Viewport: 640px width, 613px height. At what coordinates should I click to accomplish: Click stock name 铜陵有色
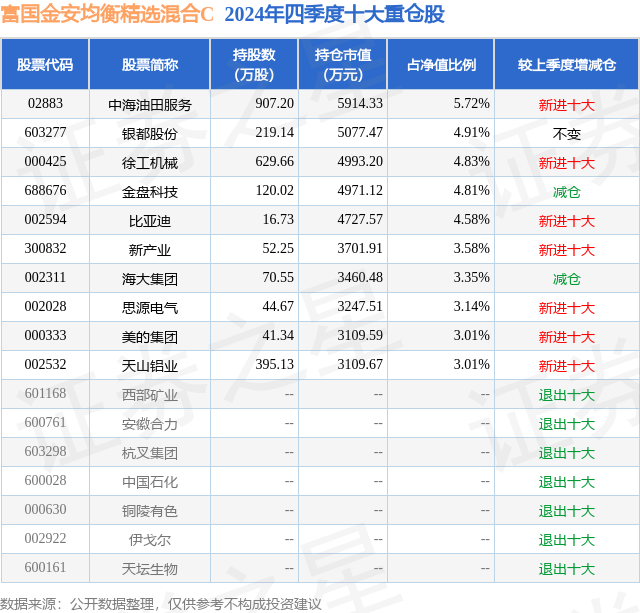tap(150, 511)
